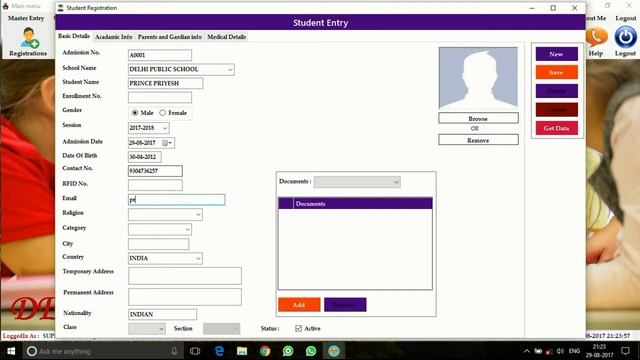This screenshot has height=360, width=640.
Task: Expand the Documents type dropdown
Action: tap(396, 182)
